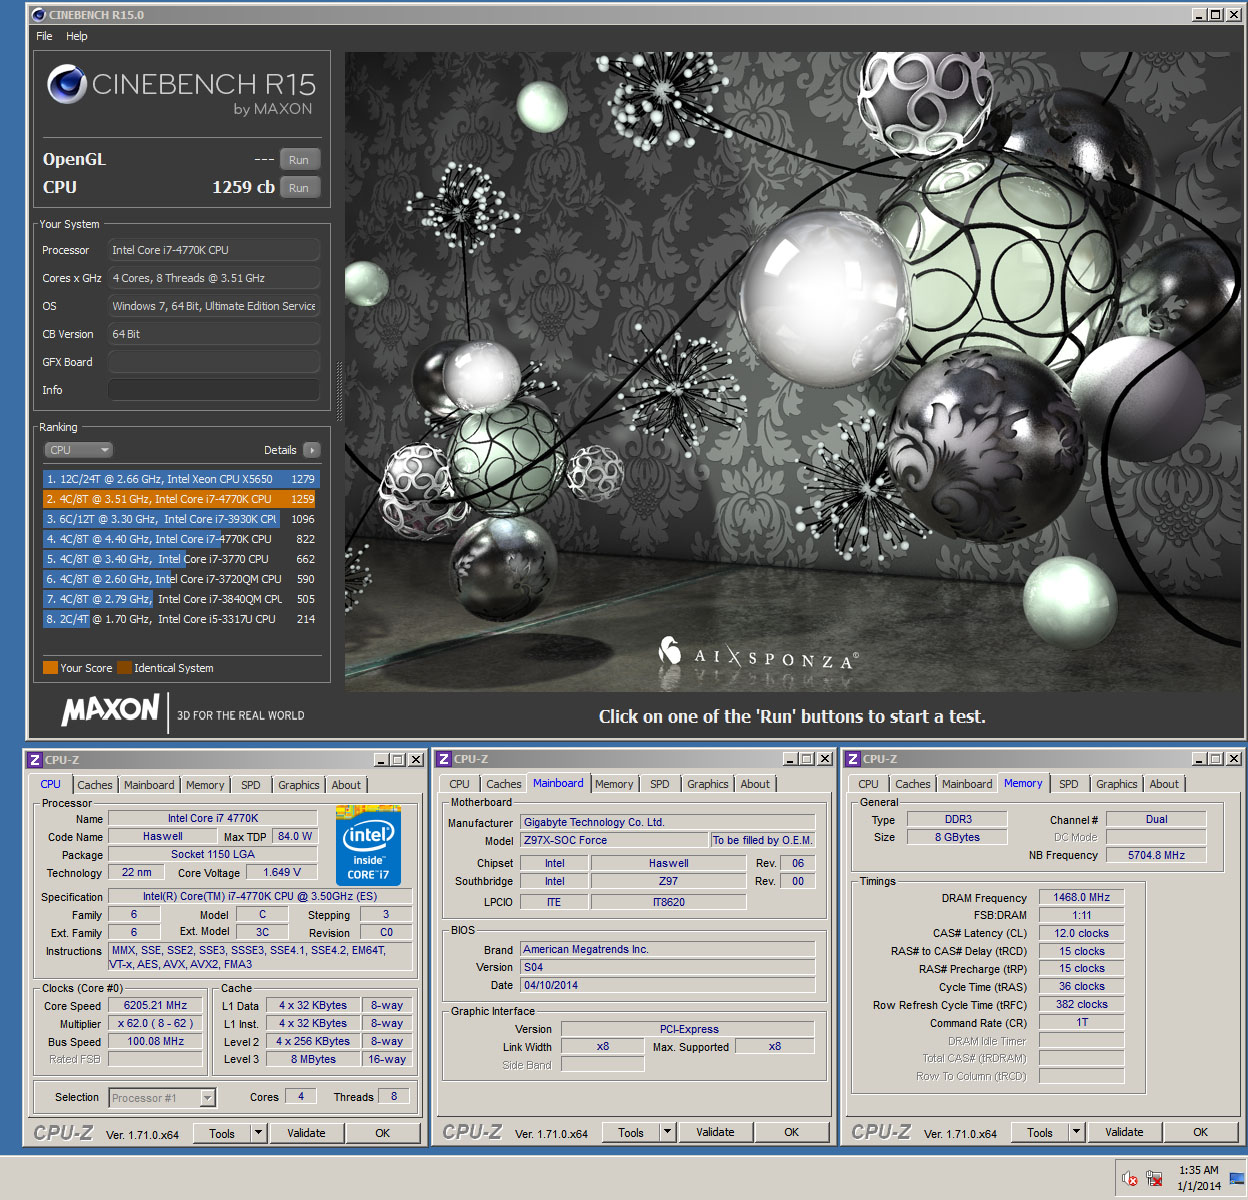The height and width of the screenshot is (1200, 1248).
Task: Open Caches tab in first CPU-Z window
Action: pos(95,785)
